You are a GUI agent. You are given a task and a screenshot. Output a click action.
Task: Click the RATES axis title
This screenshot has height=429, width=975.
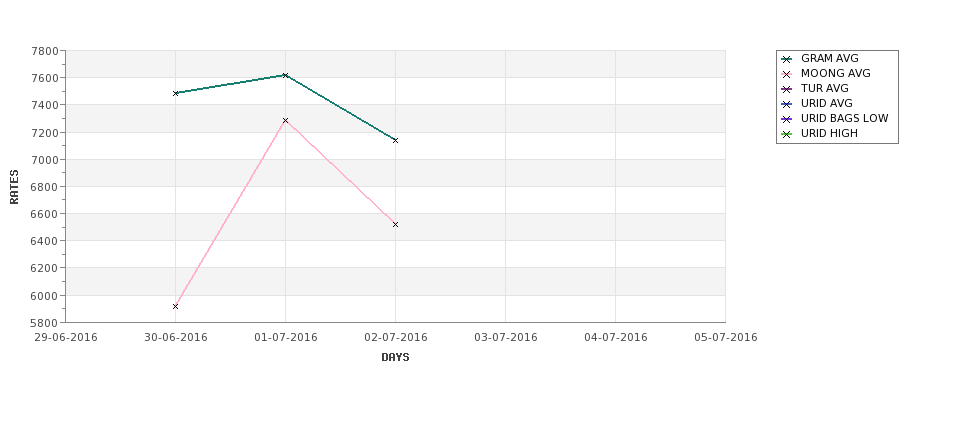[x=14, y=187]
